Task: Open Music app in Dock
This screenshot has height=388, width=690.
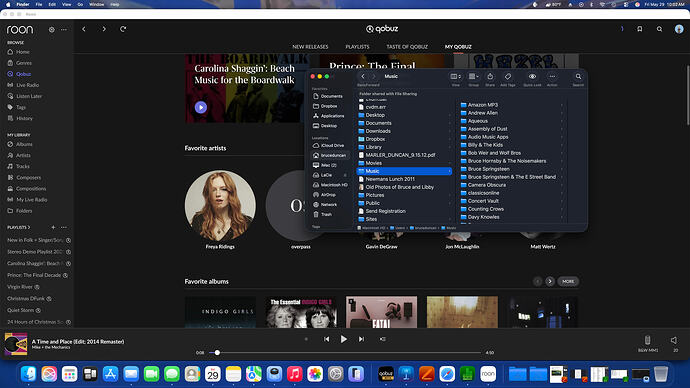Action: click(294, 374)
